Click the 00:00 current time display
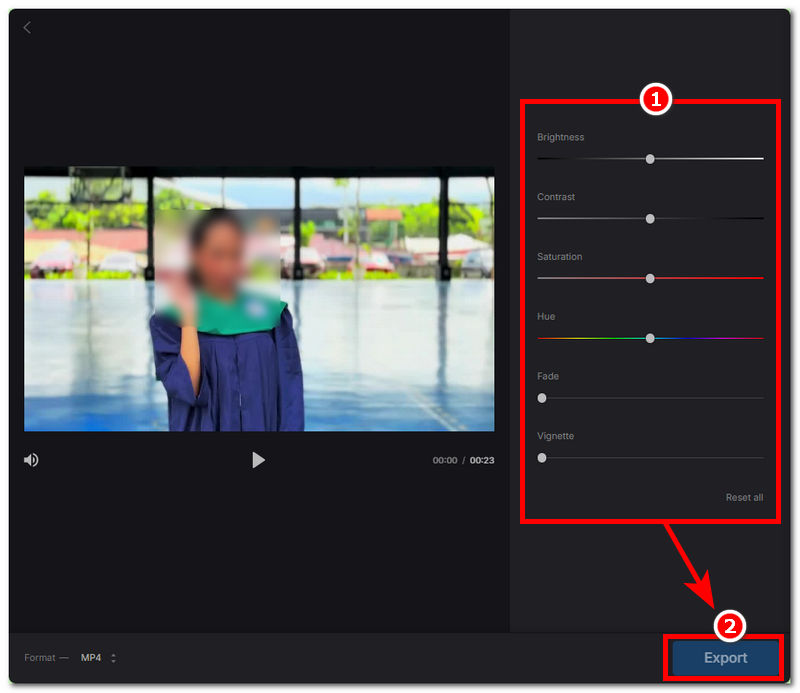The image size is (800, 693). click(445, 461)
